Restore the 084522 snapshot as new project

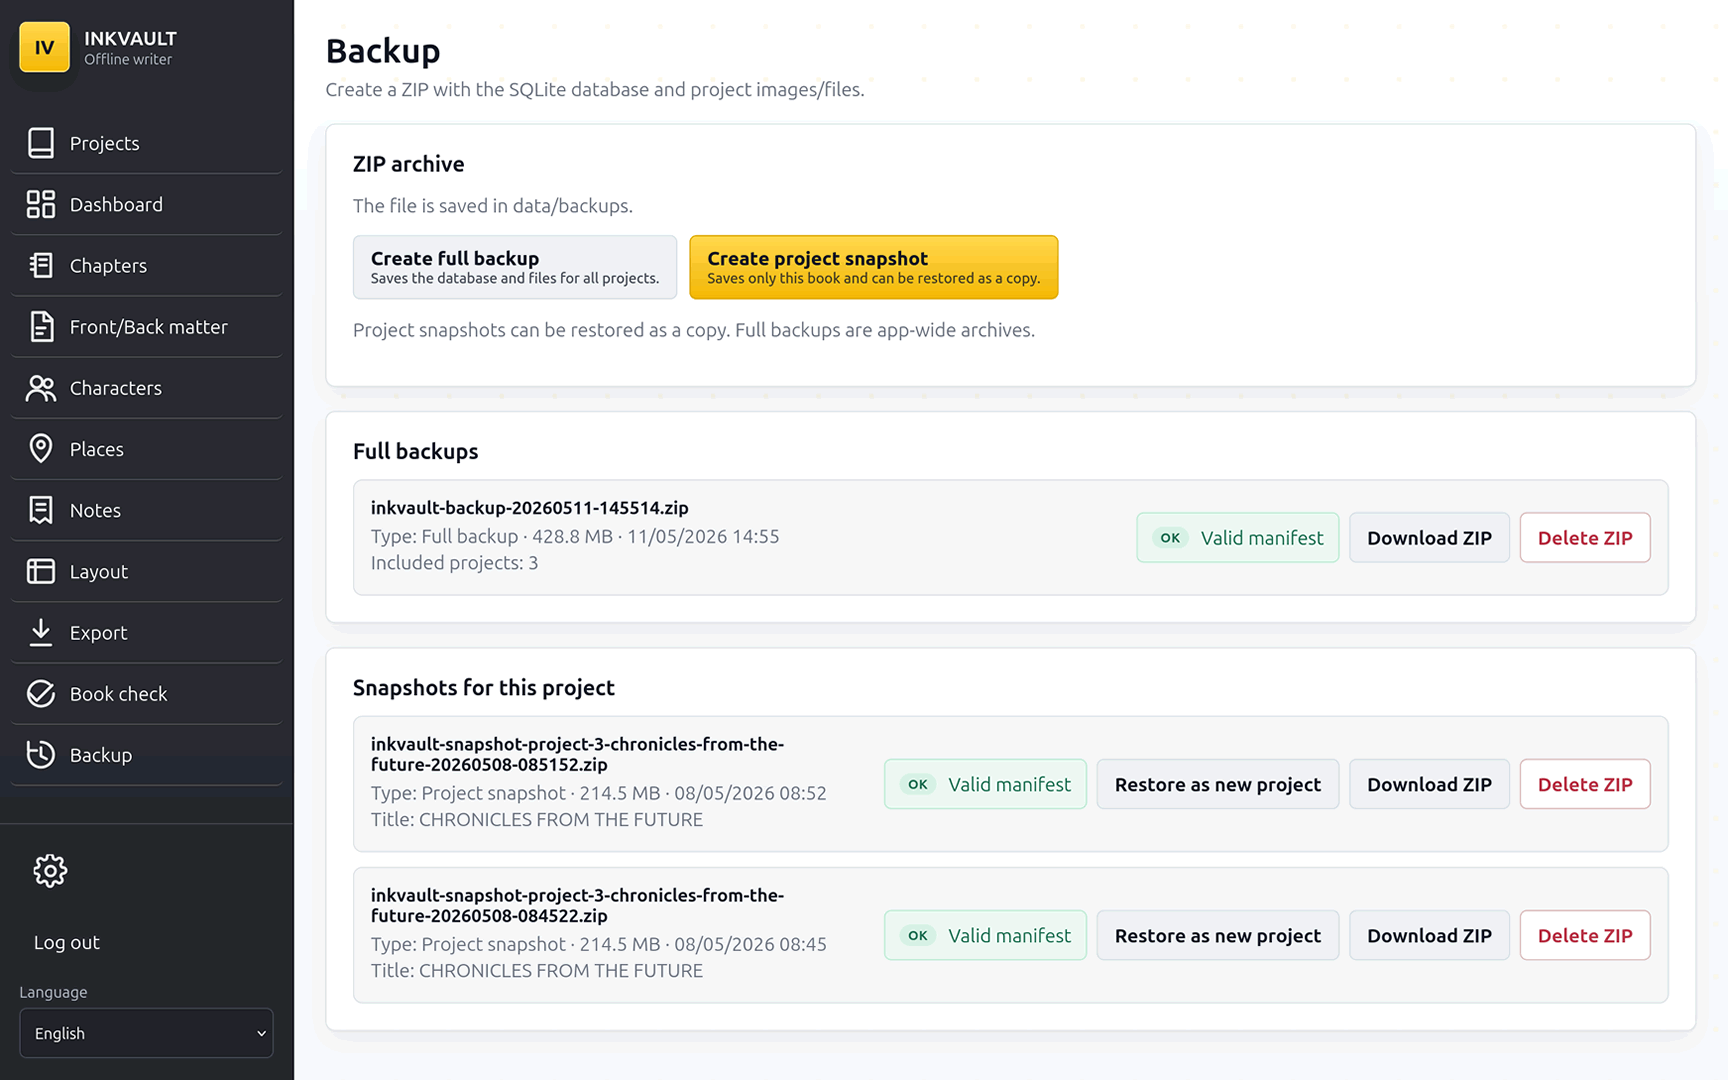click(1217, 935)
